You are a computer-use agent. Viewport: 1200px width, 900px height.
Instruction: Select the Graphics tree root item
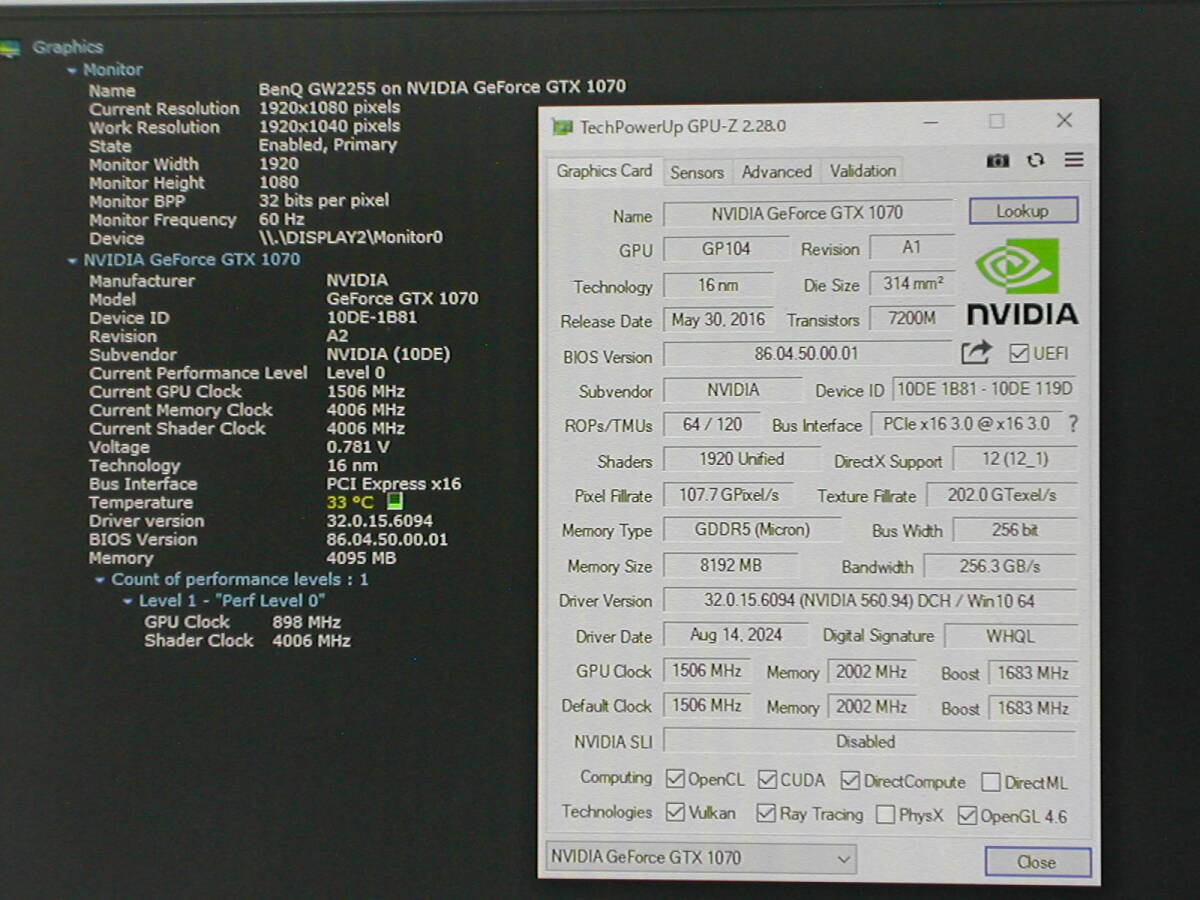click(x=67, y=47)
